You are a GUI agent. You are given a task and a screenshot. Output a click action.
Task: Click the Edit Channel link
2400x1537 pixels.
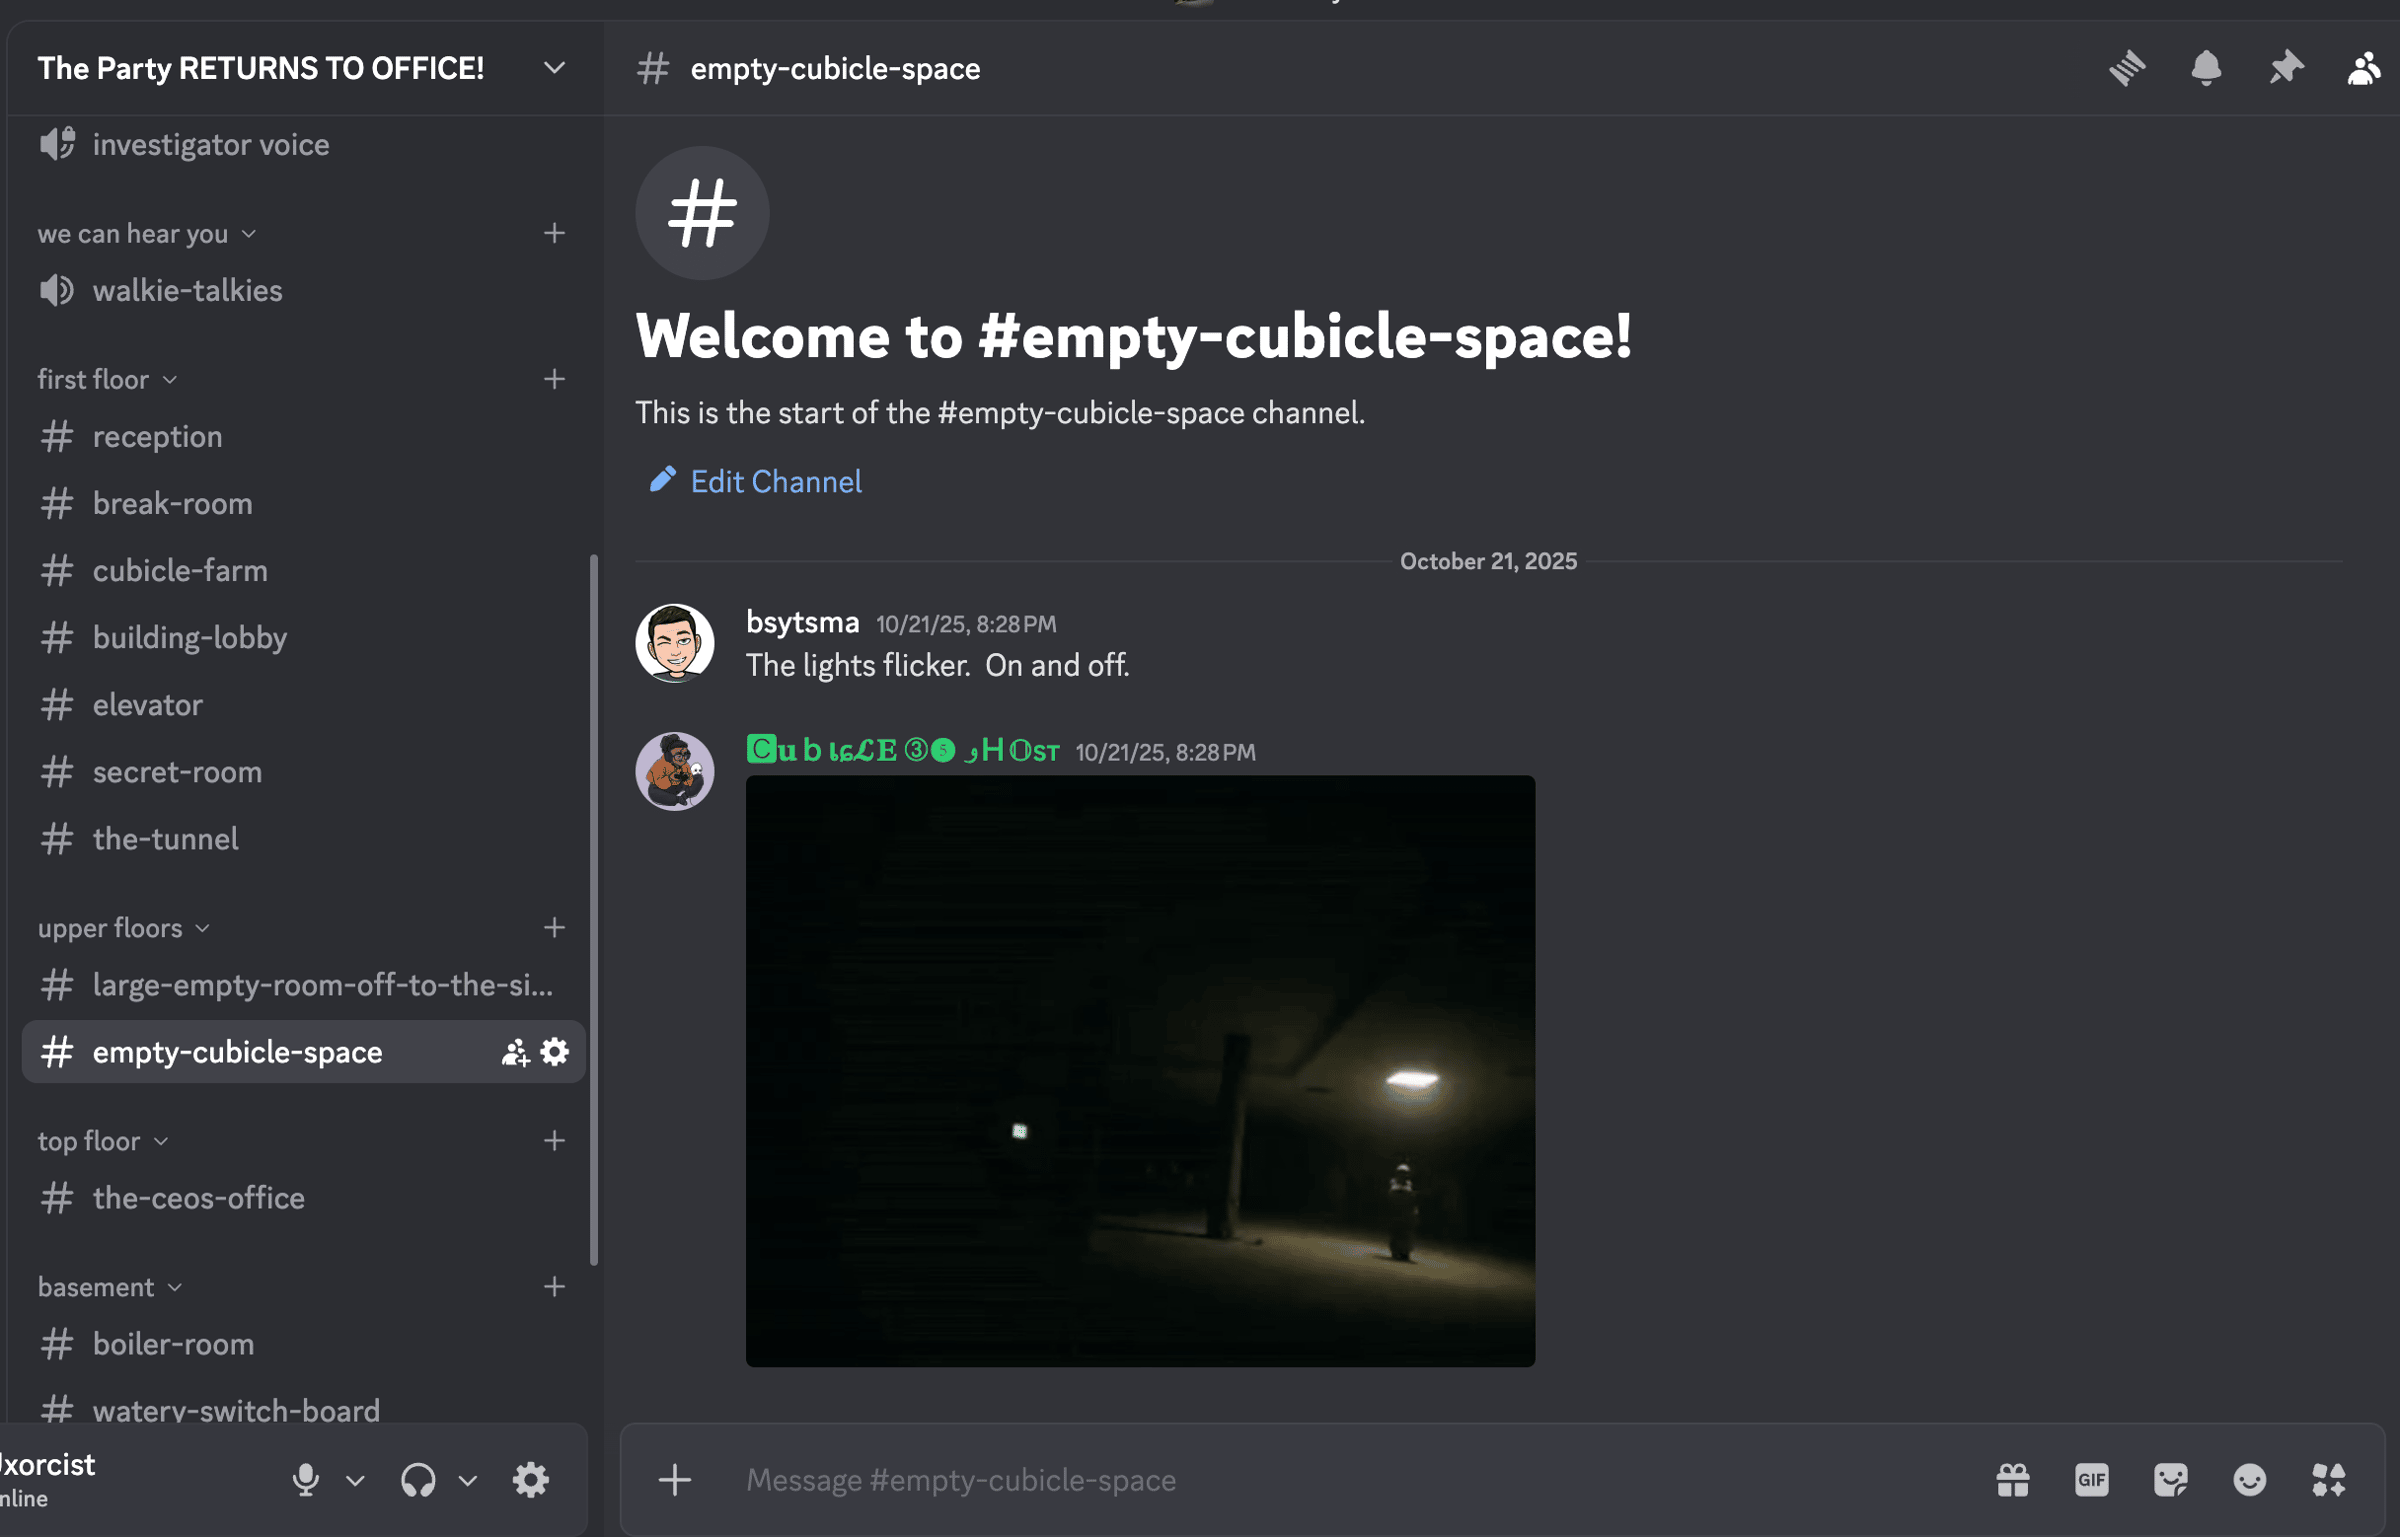[775, 481]
